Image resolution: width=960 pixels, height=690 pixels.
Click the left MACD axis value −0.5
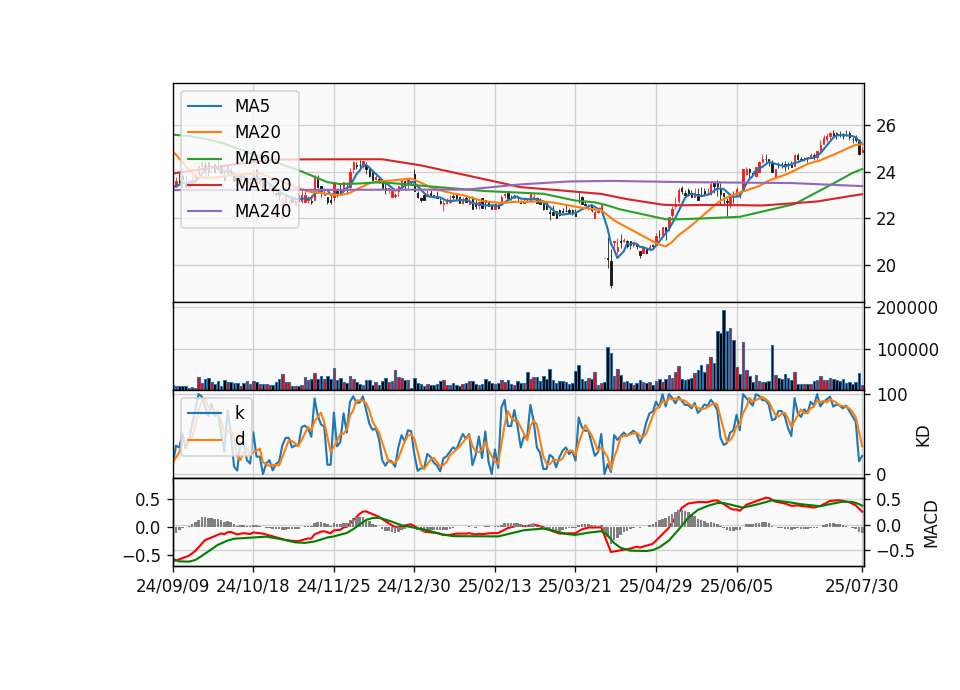point(141,556)
